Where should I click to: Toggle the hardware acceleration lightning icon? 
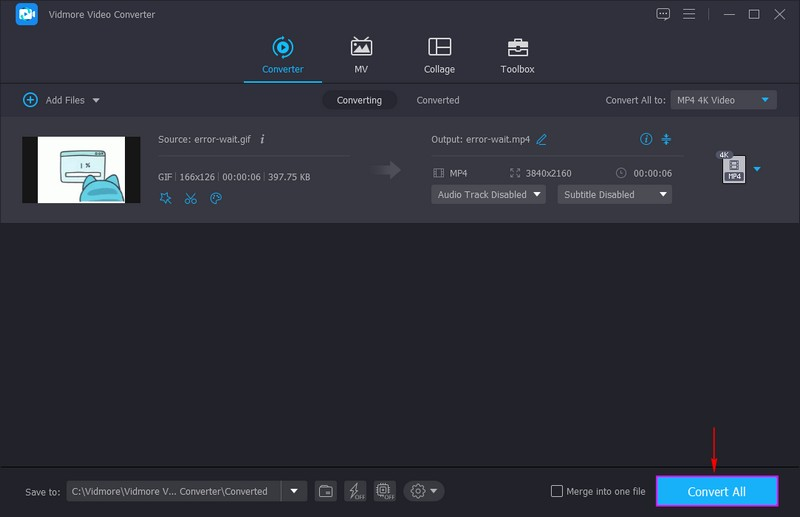point(355,491)
